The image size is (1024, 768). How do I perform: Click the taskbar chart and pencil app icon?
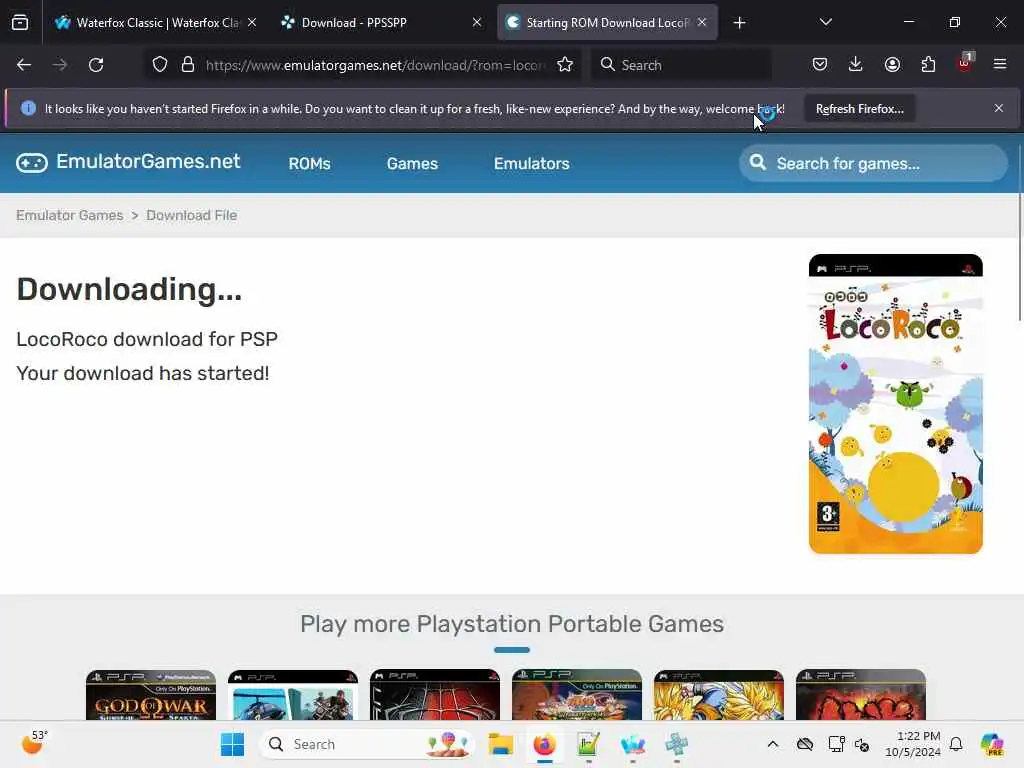[x=588, y=744]
